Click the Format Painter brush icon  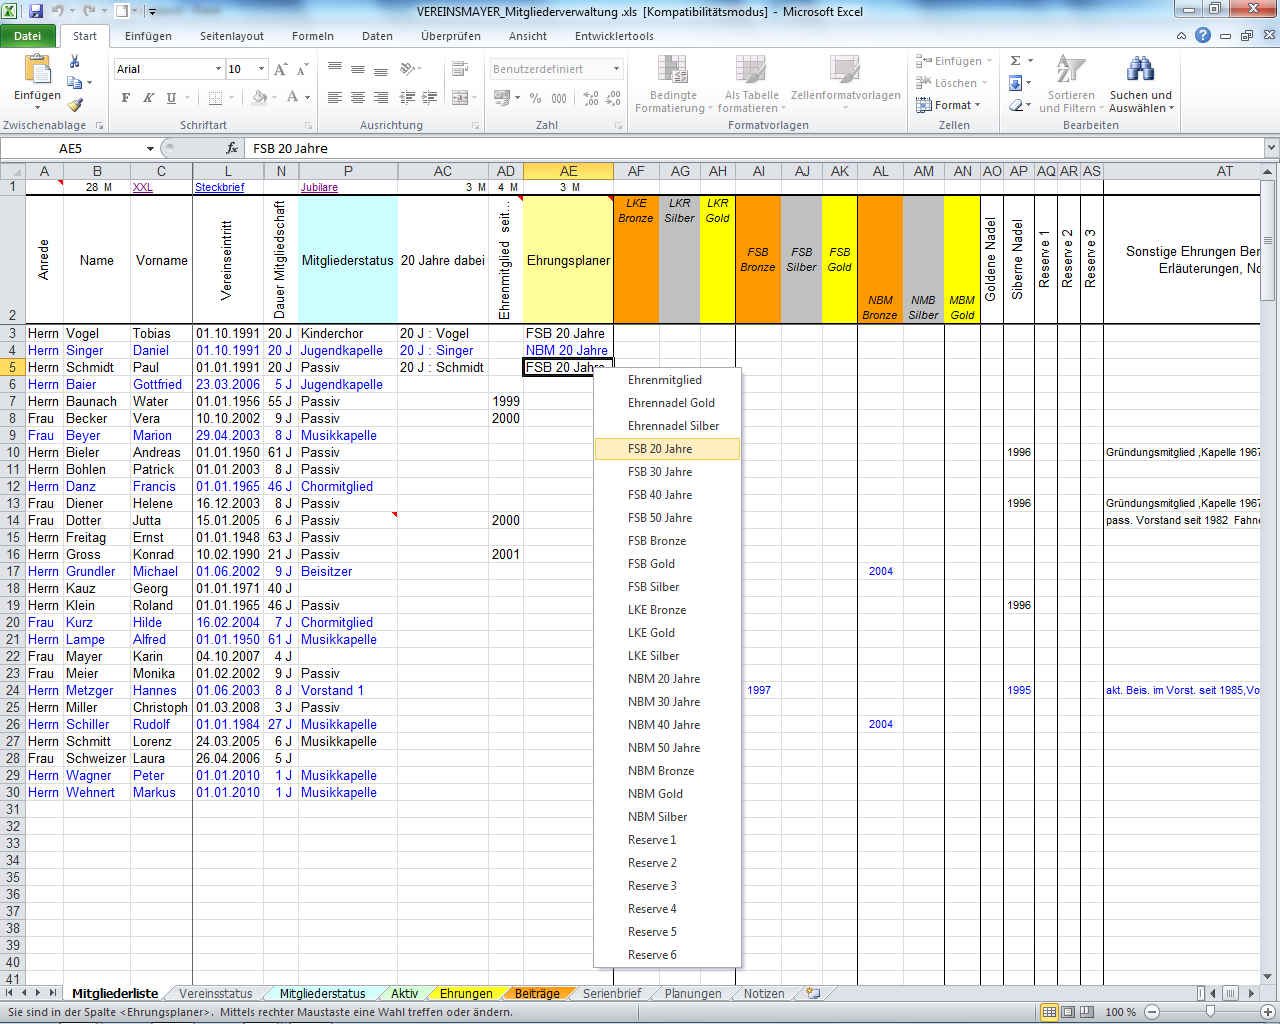[x=75, y=104]
